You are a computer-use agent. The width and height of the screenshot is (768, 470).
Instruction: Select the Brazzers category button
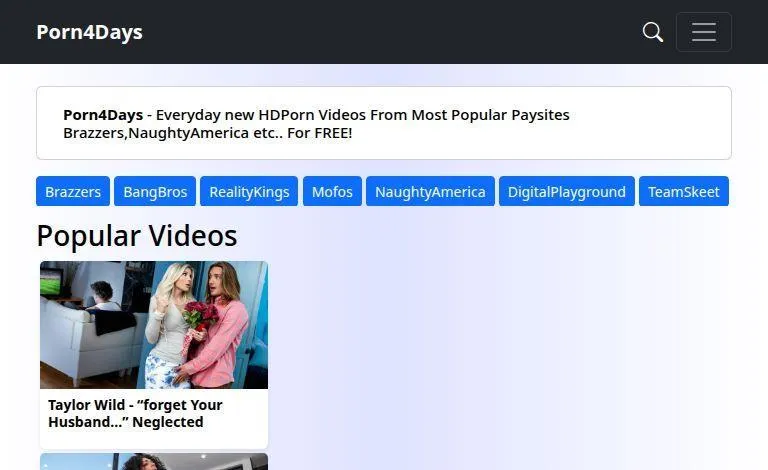73,191
